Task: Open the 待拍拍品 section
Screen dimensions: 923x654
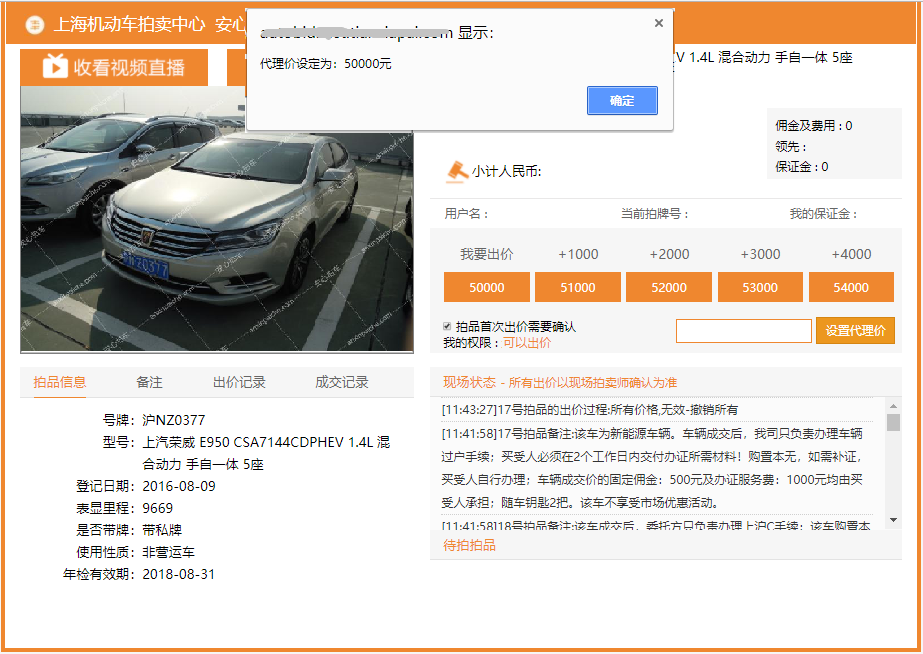Action: (469, 545)
